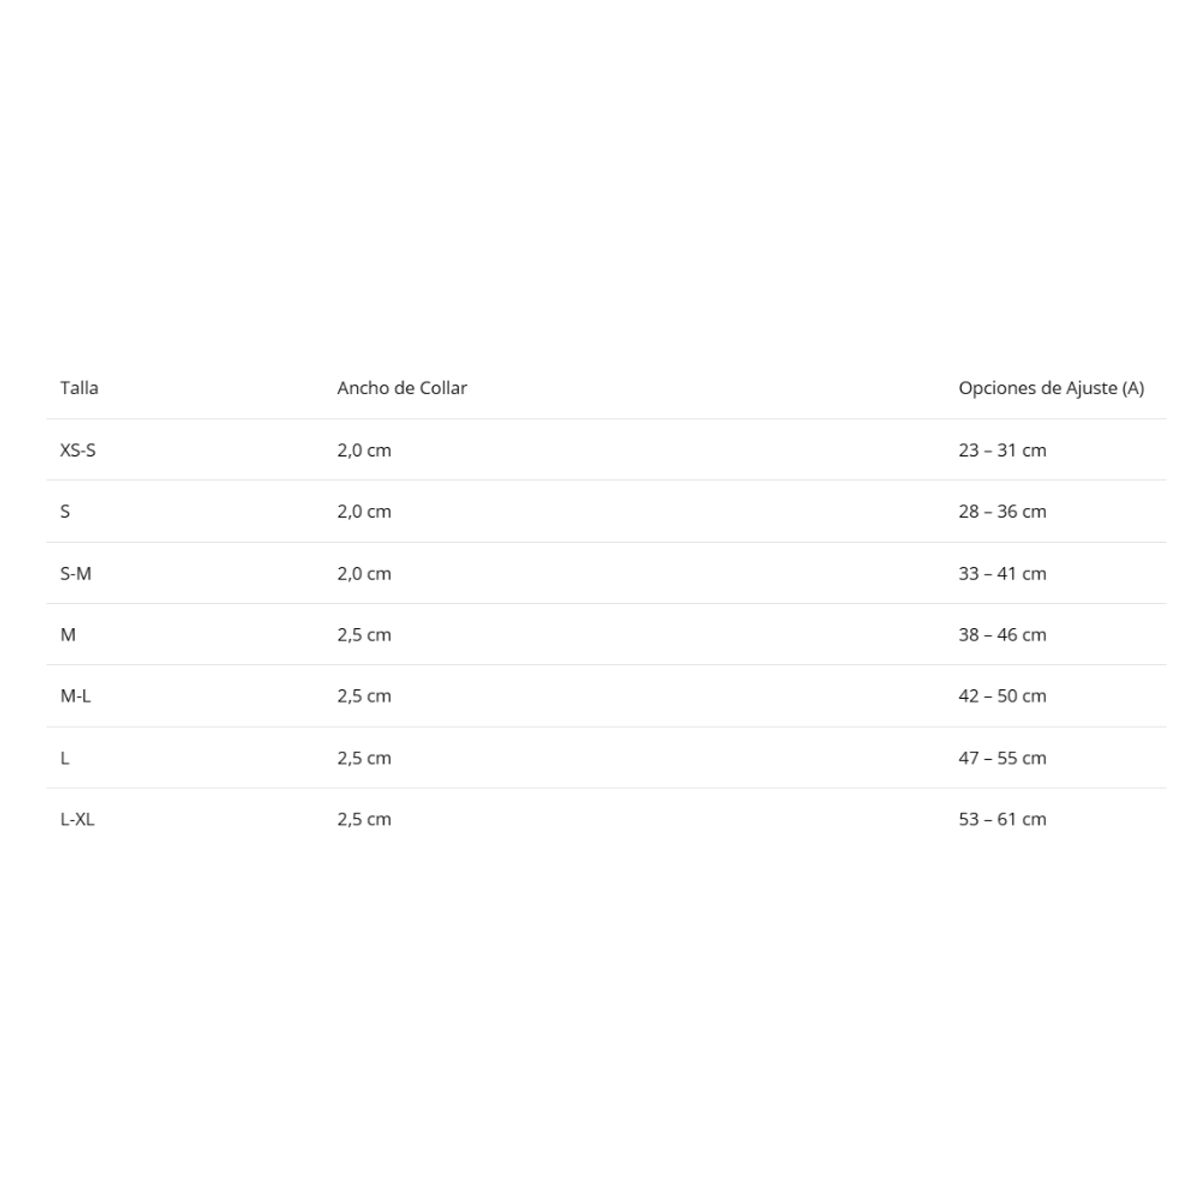This screenshot has height=1200, width=1200.
Task: Click the 53 – 61 cm value
Action: (x=1002, y=819)
